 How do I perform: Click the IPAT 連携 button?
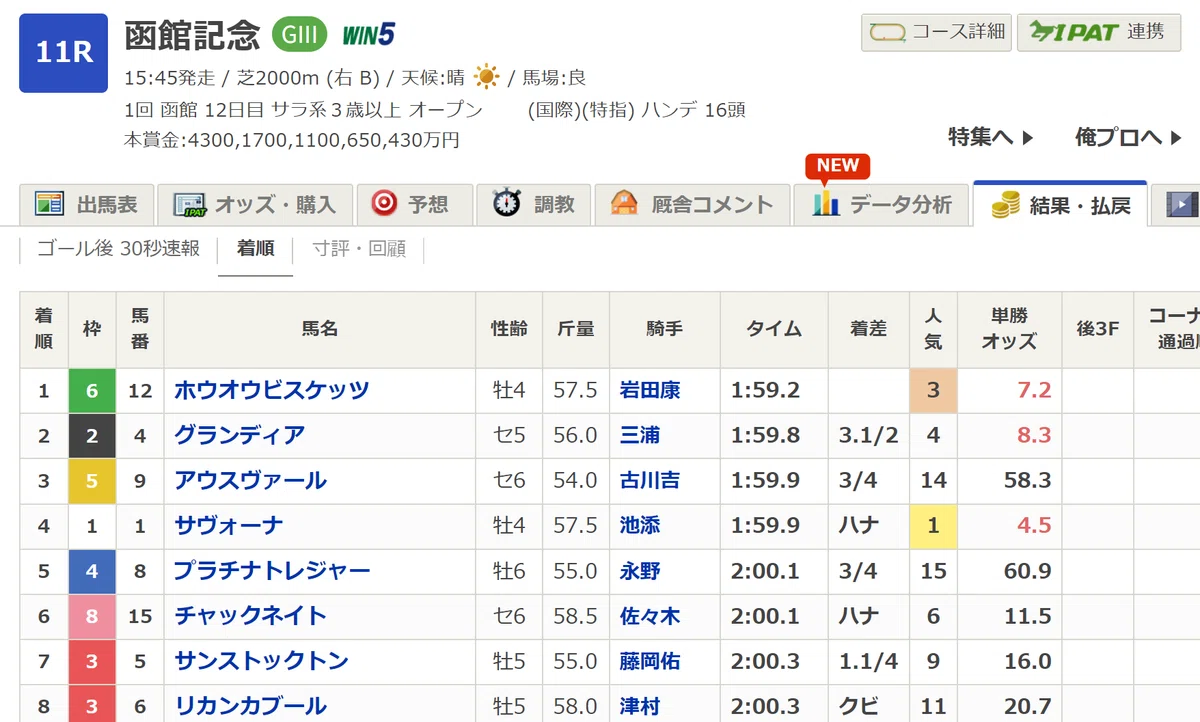tap(1100, 32)
